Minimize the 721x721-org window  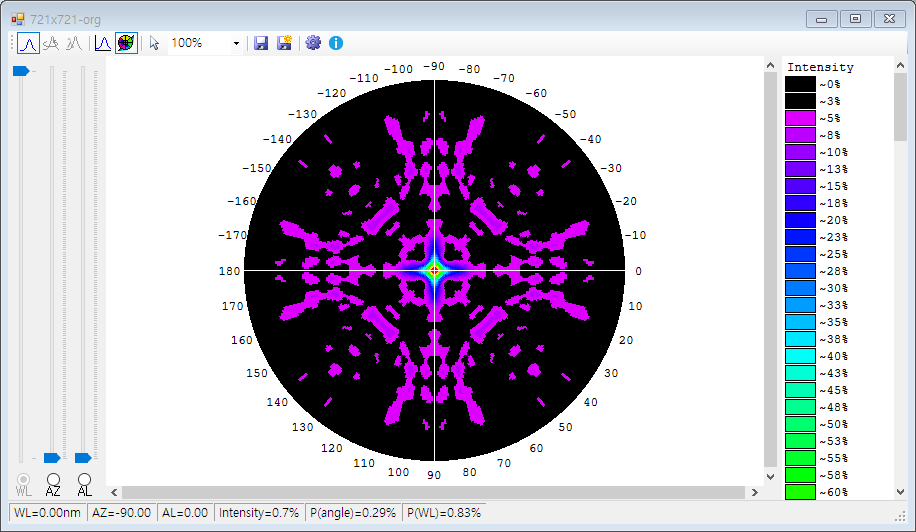pos(821,19)
